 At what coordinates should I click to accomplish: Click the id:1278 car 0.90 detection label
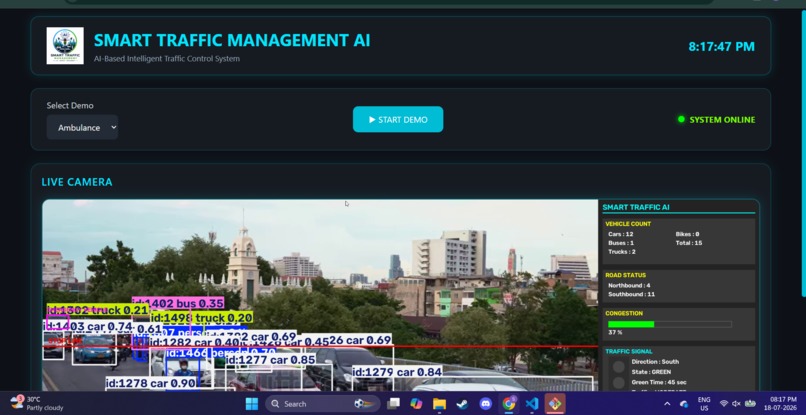[151, 383]
